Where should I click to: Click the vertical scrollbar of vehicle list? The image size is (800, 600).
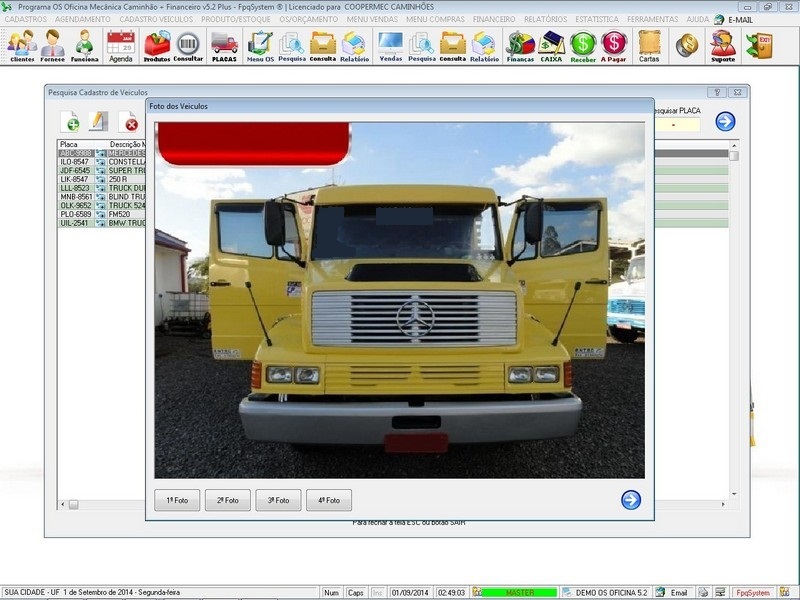tap(734, 319)
